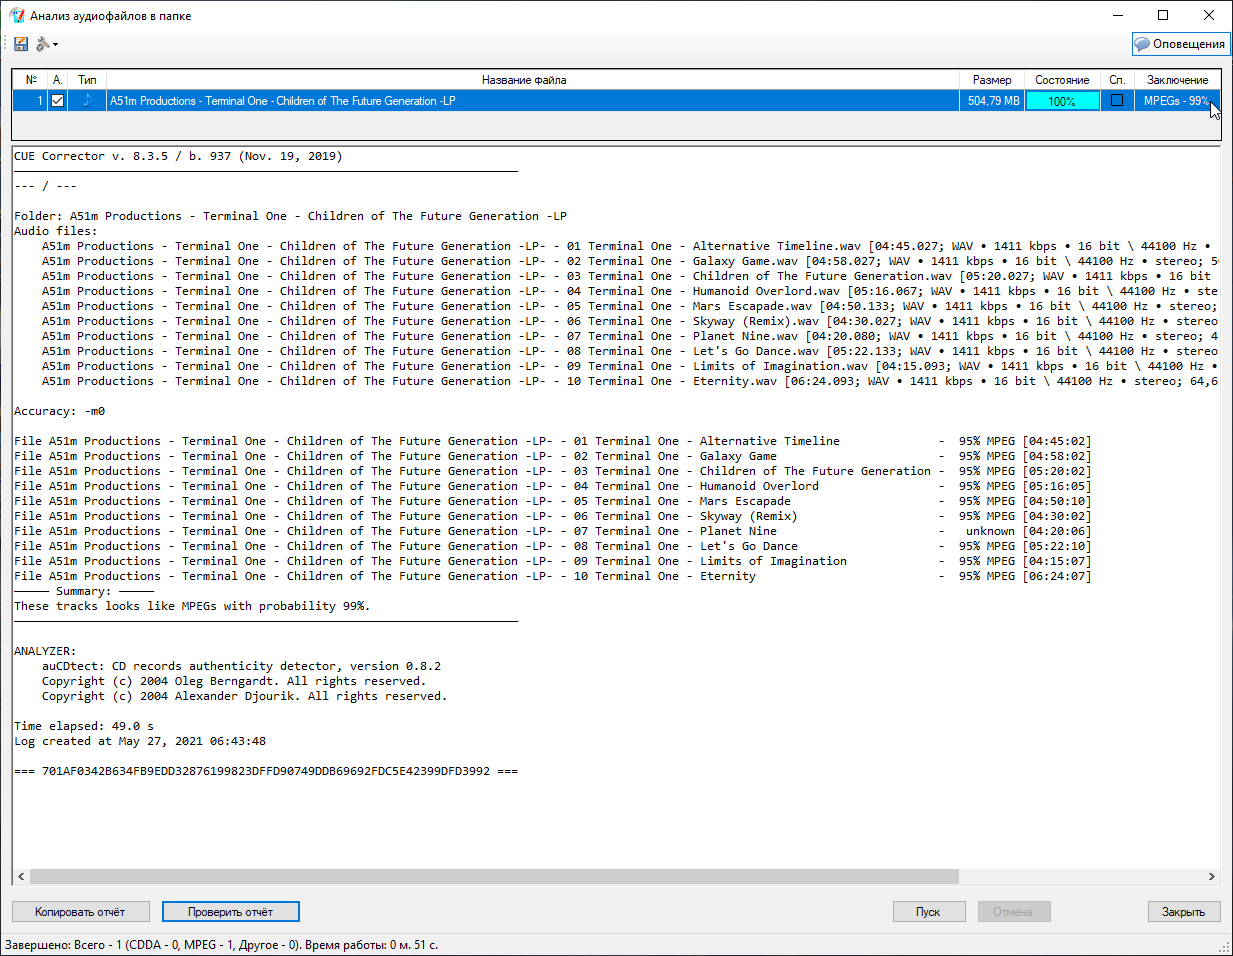Click the Пуск start button
Viewport: 1233px width, 956px height.
[x=929, y=912]
